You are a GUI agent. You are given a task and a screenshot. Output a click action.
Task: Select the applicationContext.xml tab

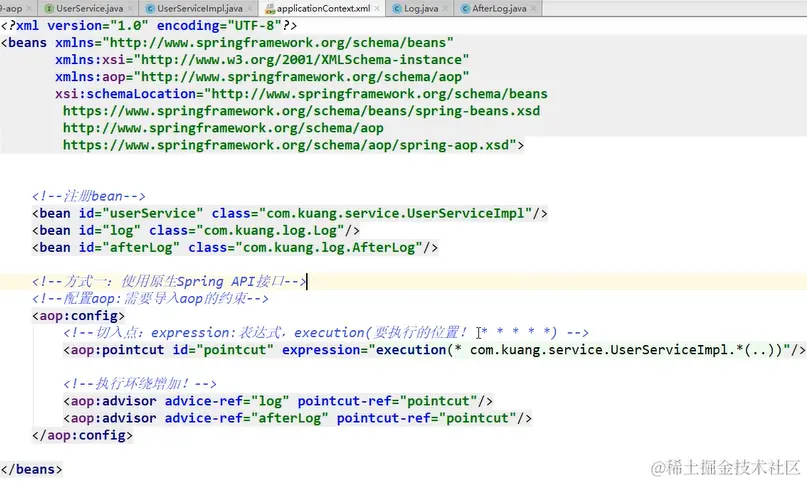323,8
